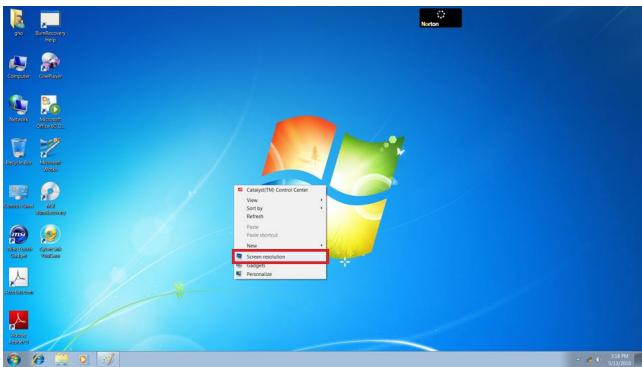The width and height of the screenshot is (642, 367).
Task: Select the MSI logo gadget shortcut
Action: 18,242
